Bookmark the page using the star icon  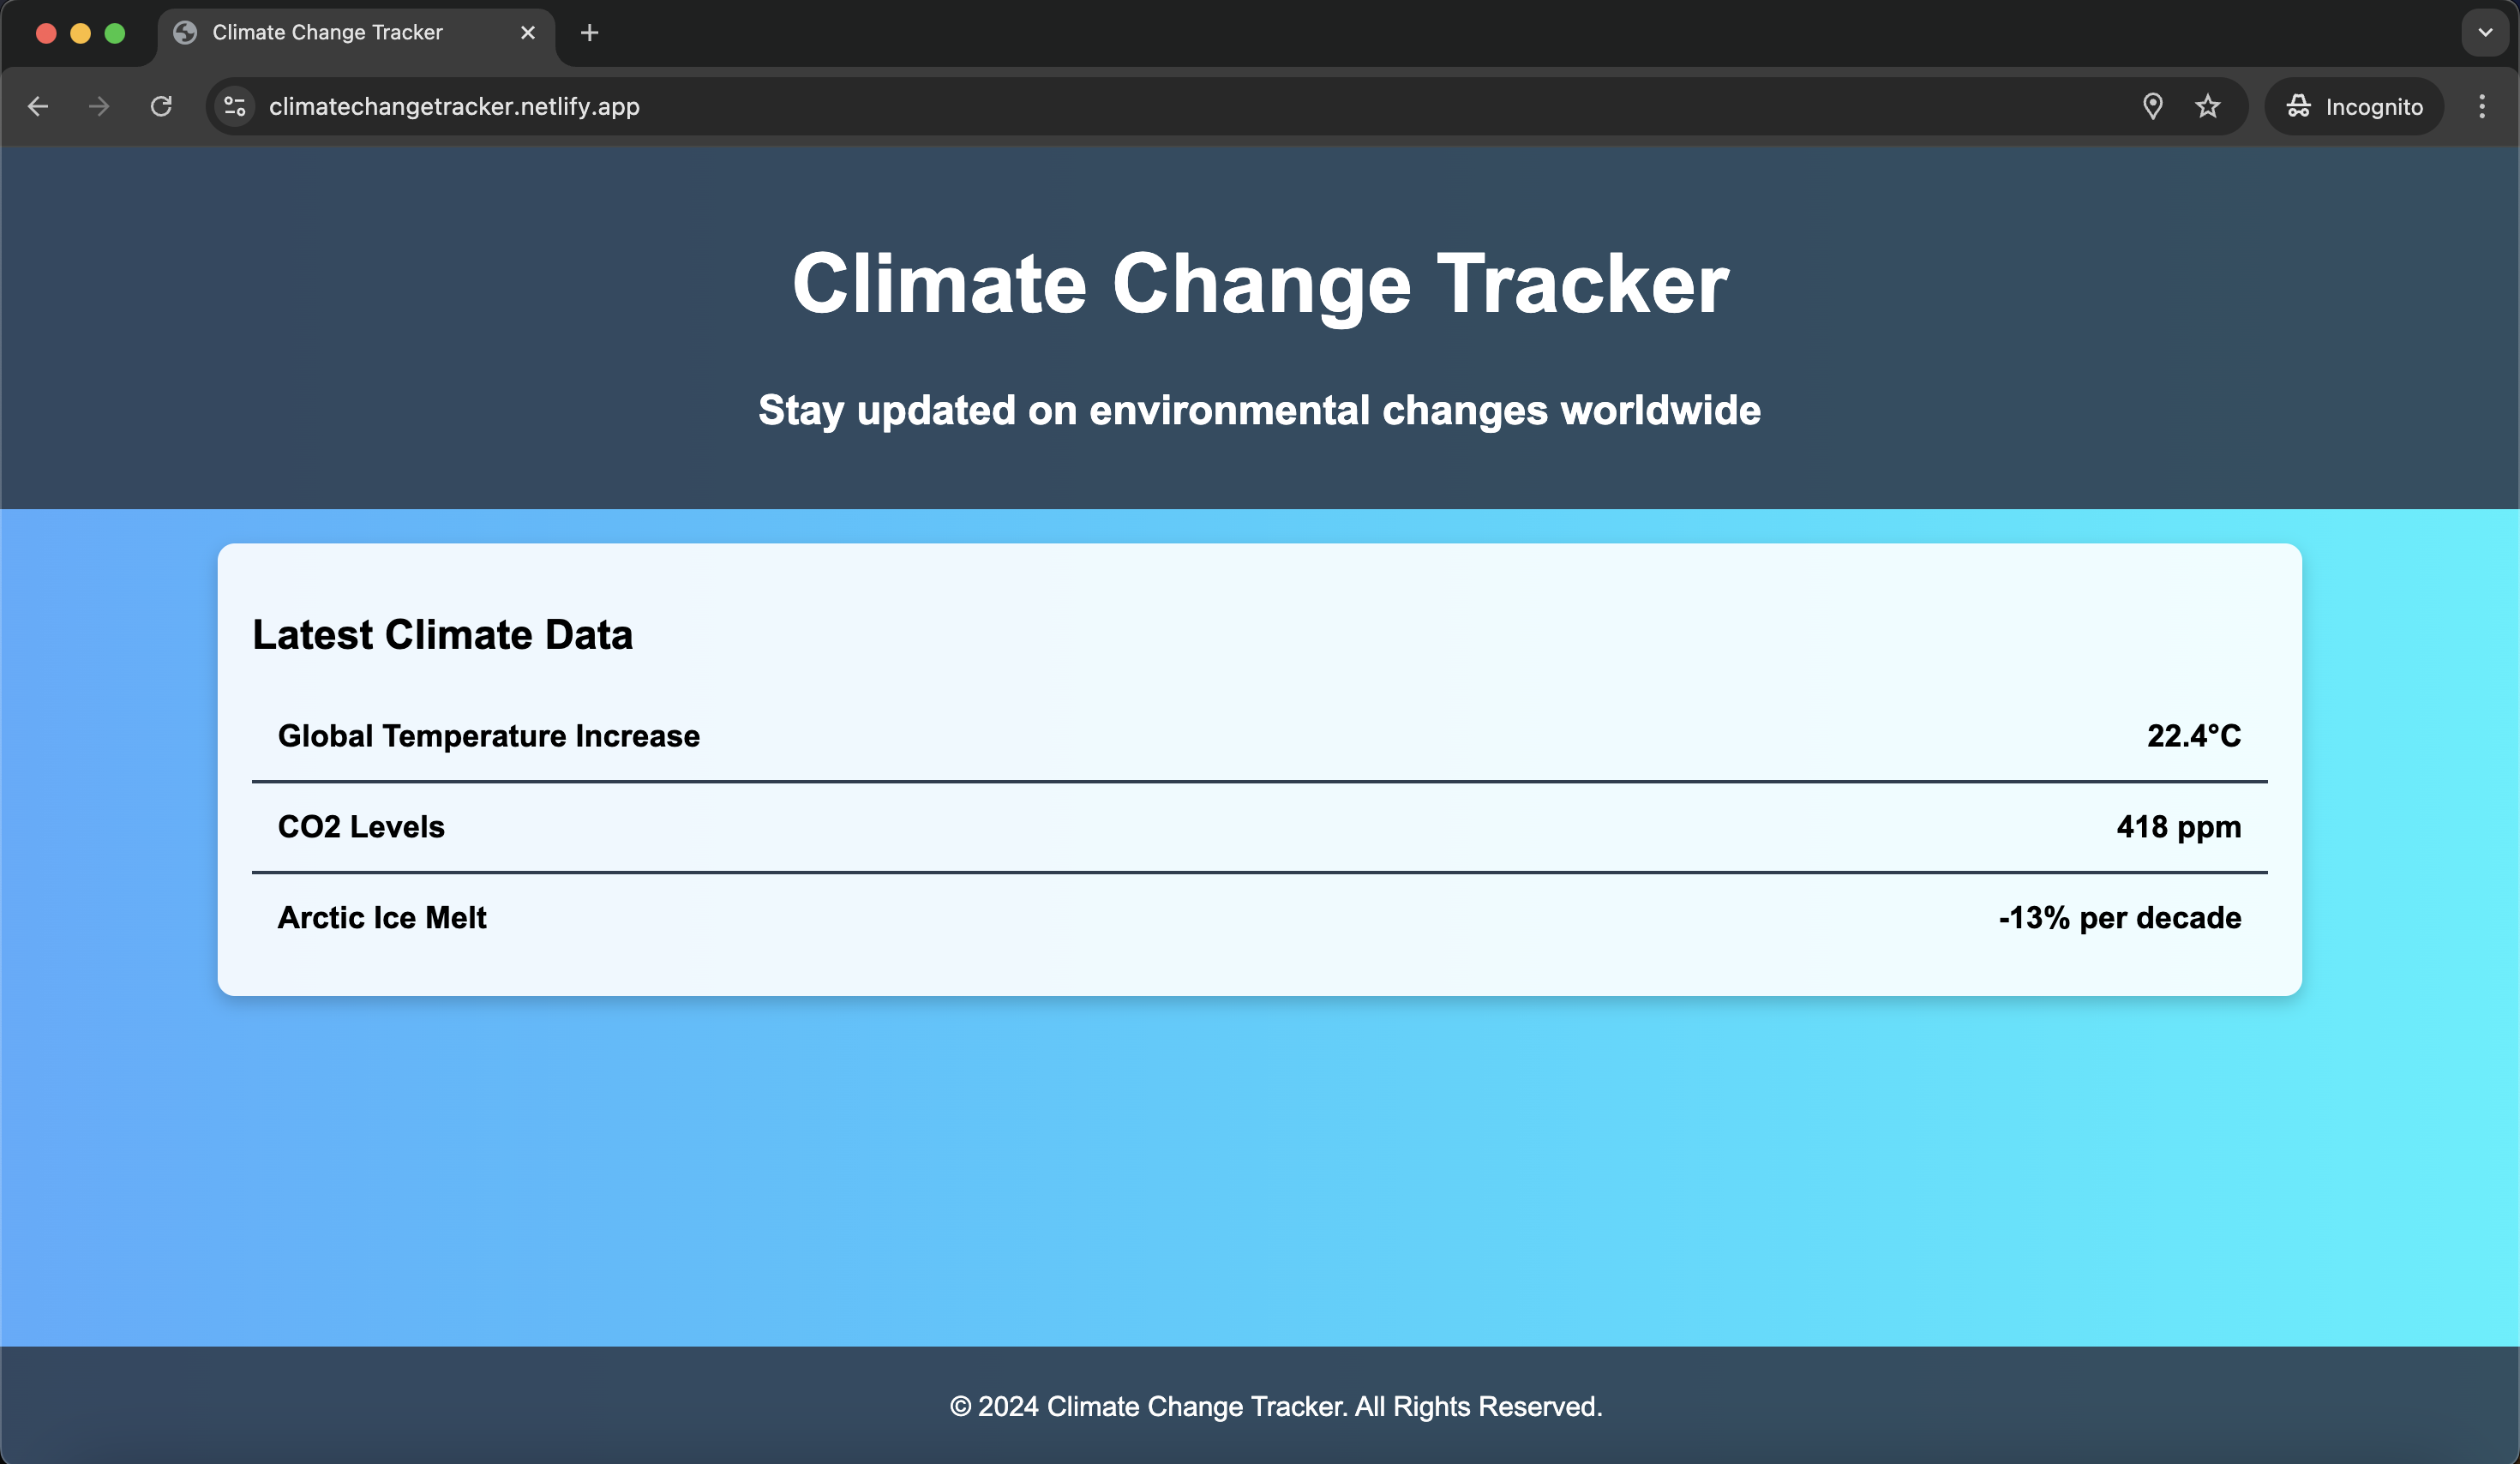click(2208, 106)
